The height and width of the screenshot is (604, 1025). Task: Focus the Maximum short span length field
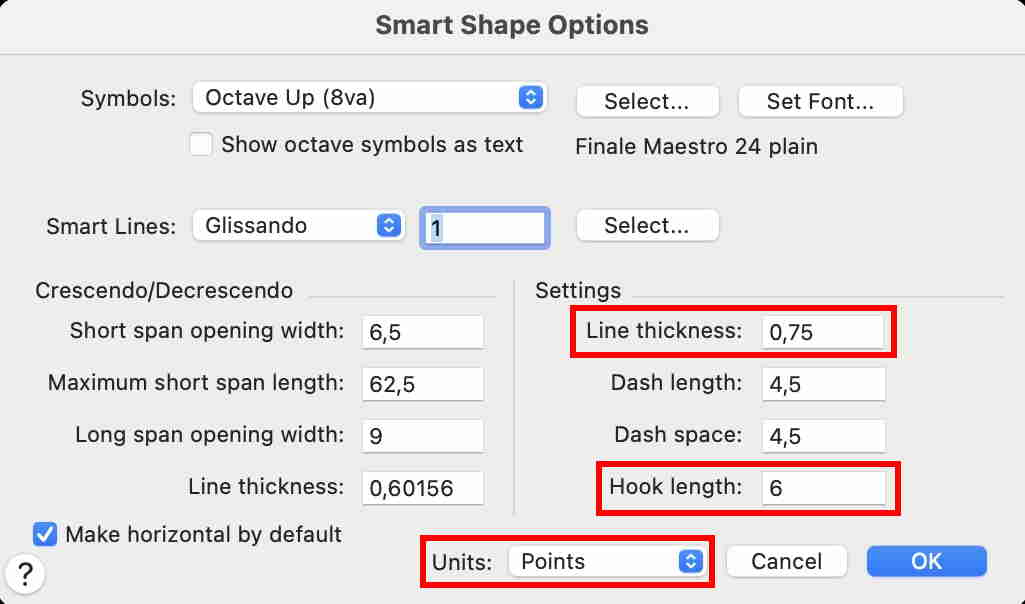tap(422, 384)
